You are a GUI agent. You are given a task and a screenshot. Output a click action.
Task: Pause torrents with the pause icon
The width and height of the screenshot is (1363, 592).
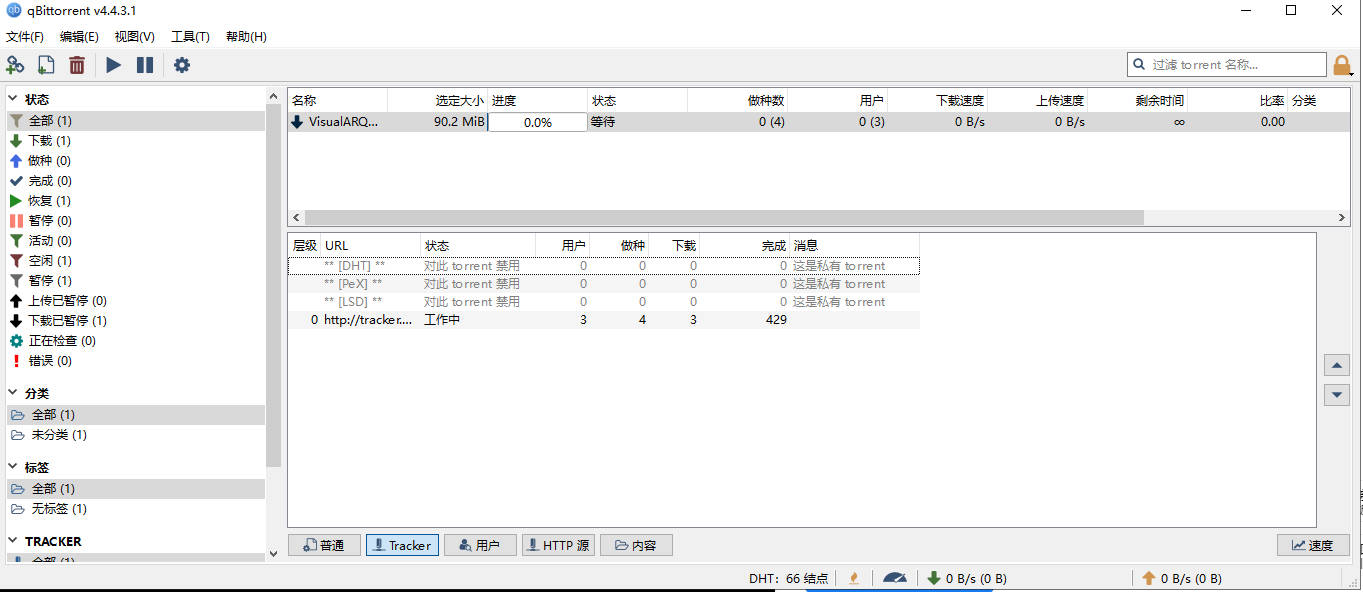pyautogui.click(x=145, y=65)
